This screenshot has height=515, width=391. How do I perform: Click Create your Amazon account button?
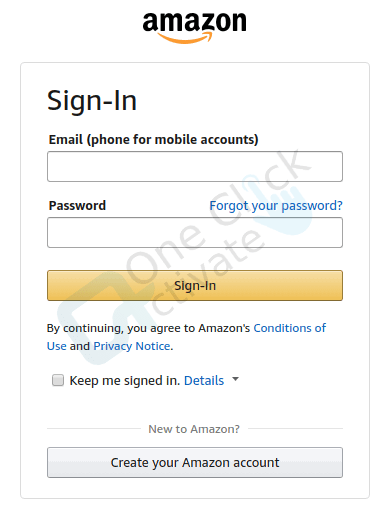195,462
